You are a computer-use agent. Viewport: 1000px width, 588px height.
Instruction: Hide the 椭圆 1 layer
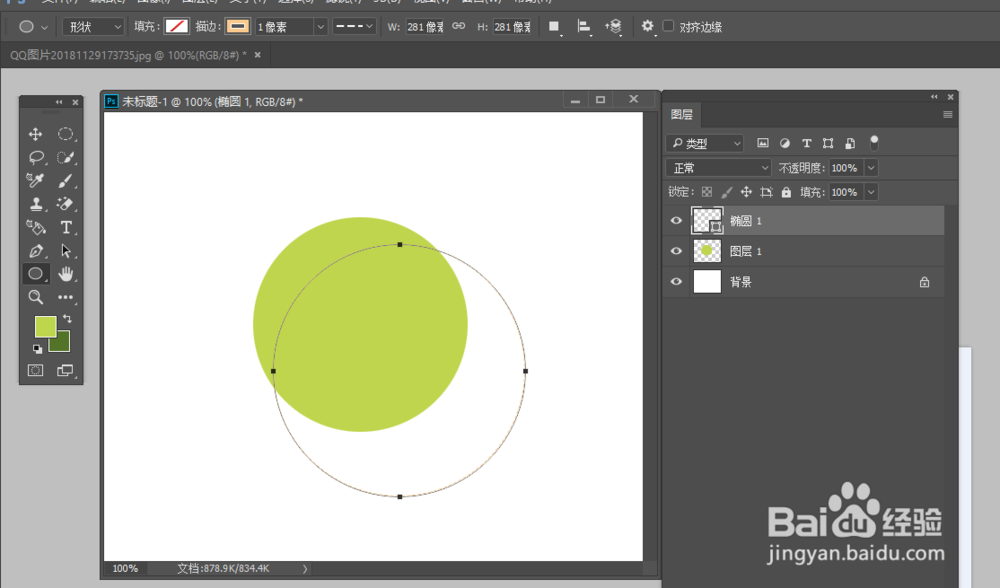click(676, 221)
